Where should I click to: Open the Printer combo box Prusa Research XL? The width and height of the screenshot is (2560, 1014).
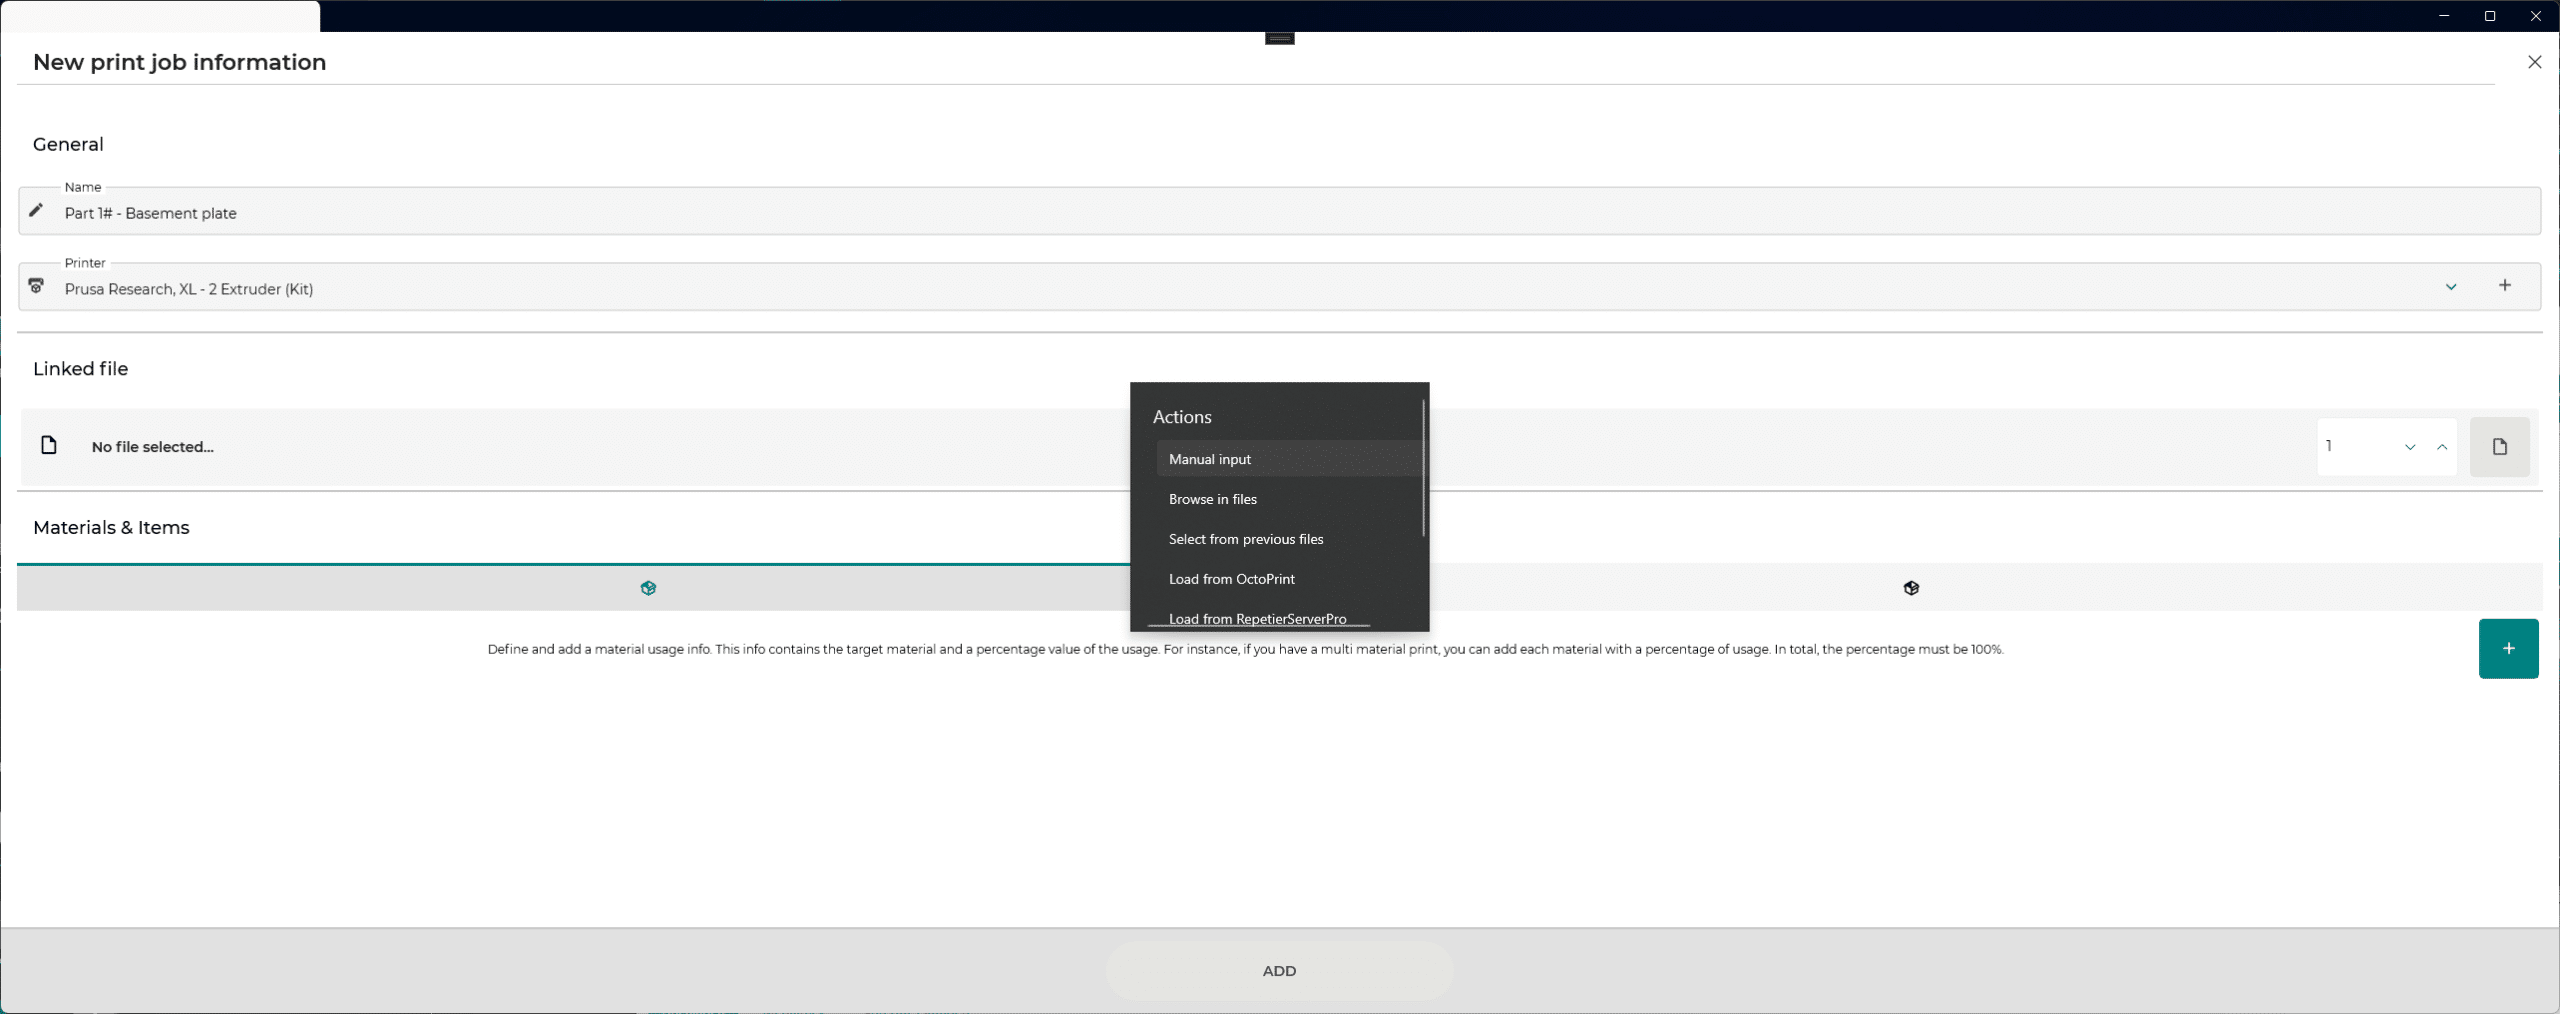coord(1280,288)
